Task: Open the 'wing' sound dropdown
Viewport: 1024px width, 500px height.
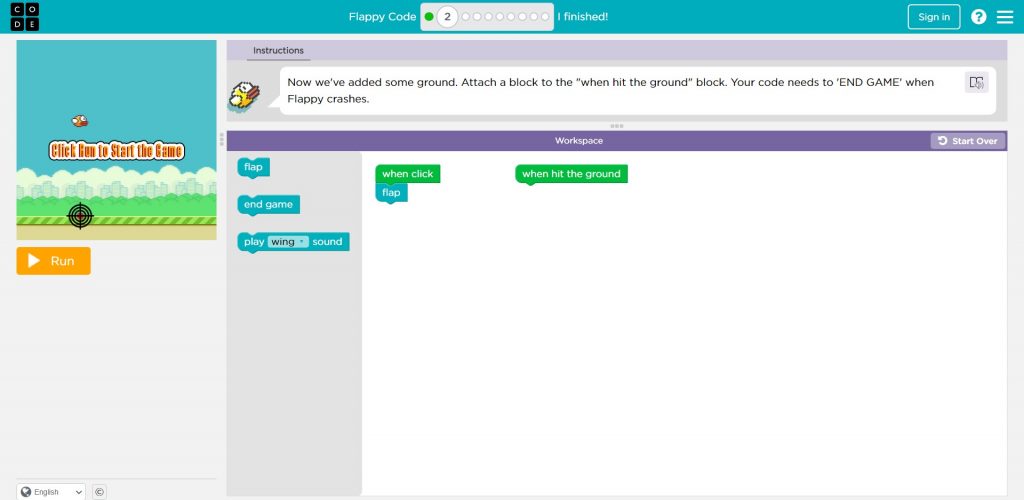Action: click(288, 242)
